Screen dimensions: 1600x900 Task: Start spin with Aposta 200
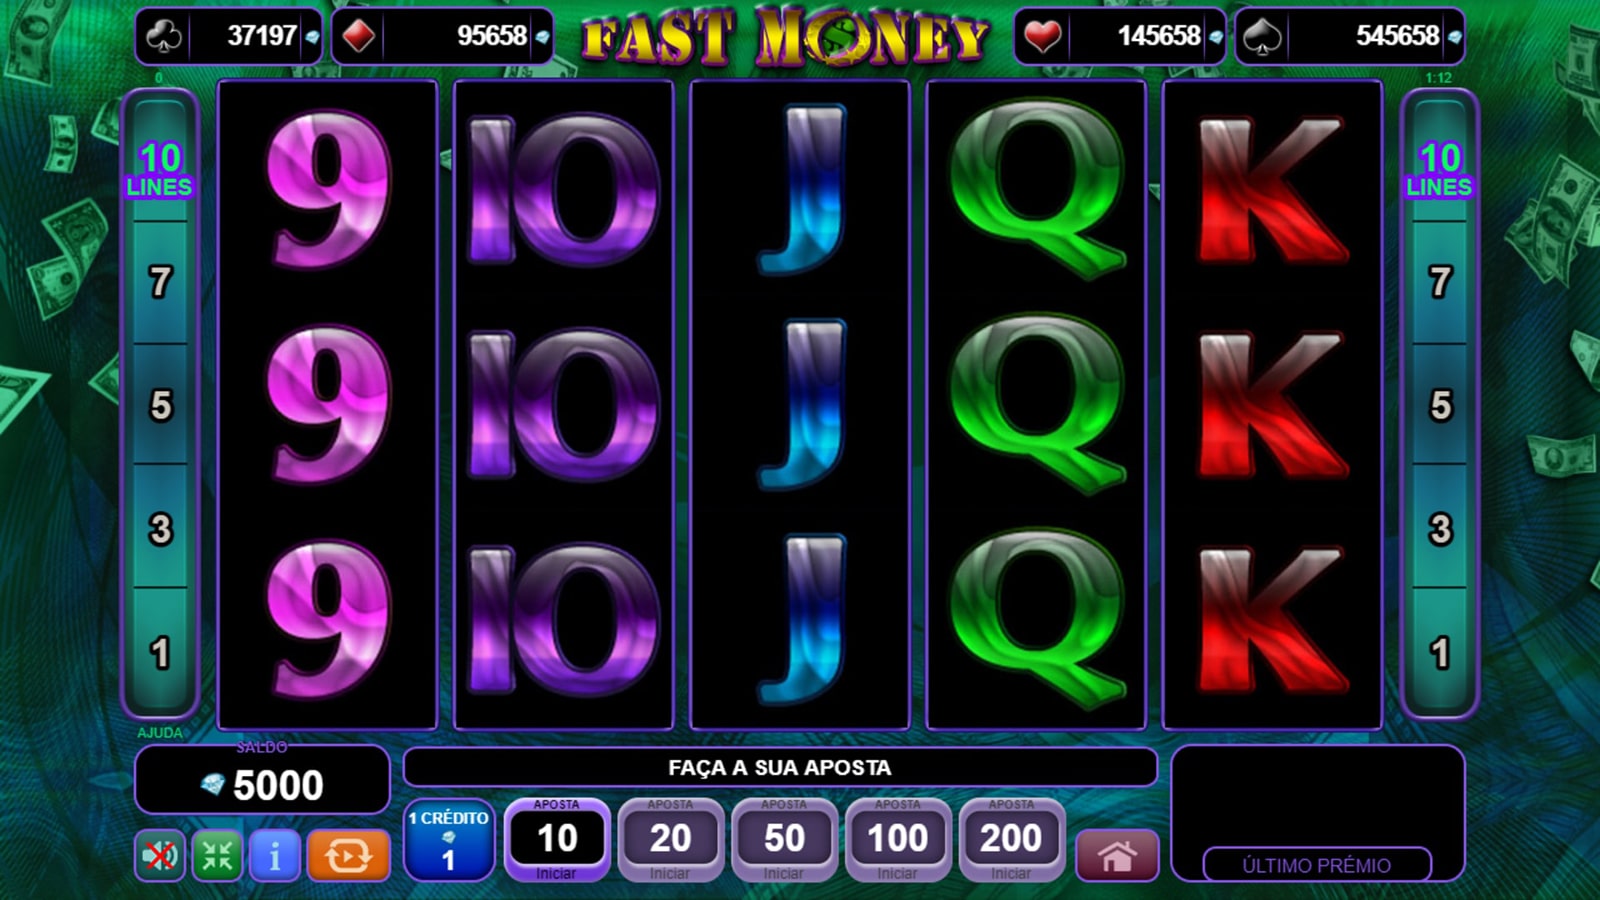point(1011,840)
